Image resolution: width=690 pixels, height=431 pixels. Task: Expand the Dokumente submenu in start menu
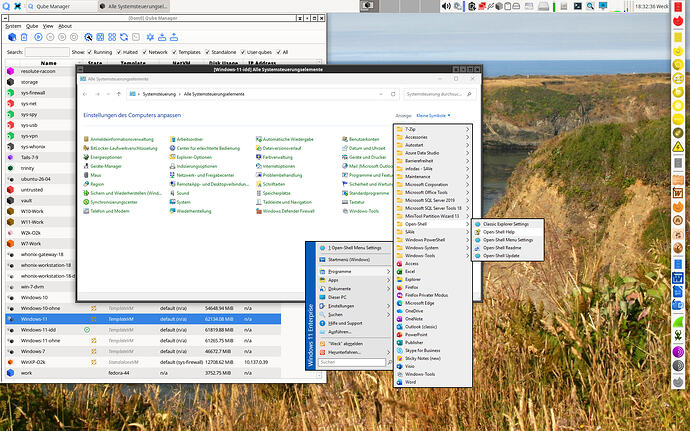click(355, 289)
